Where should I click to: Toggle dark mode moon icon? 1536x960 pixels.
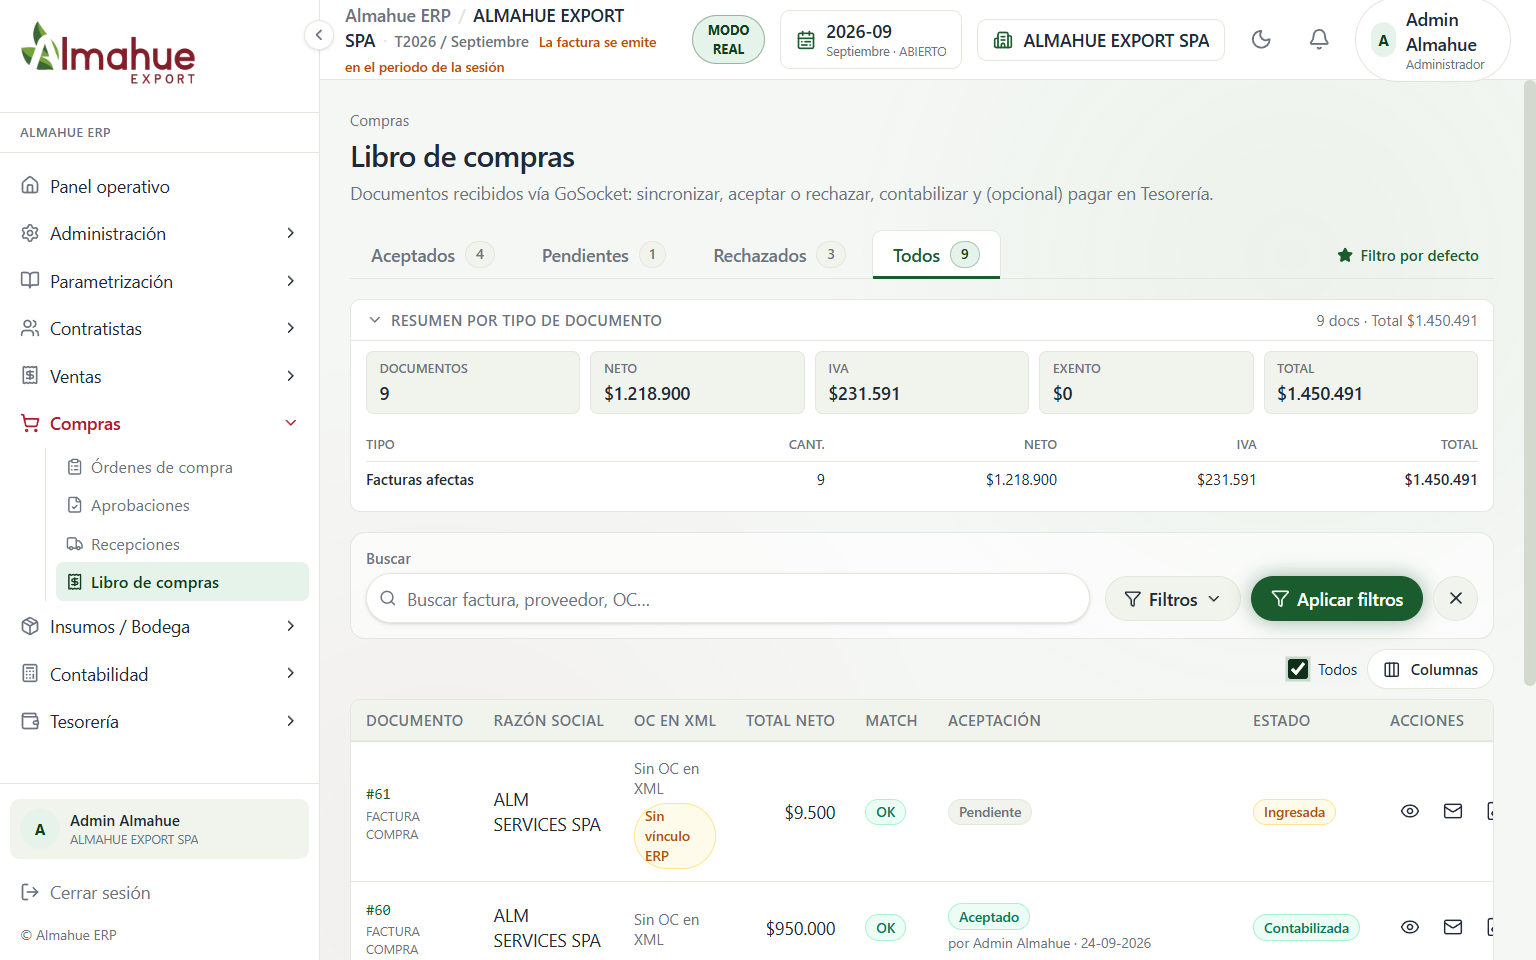click(1261, 40)
